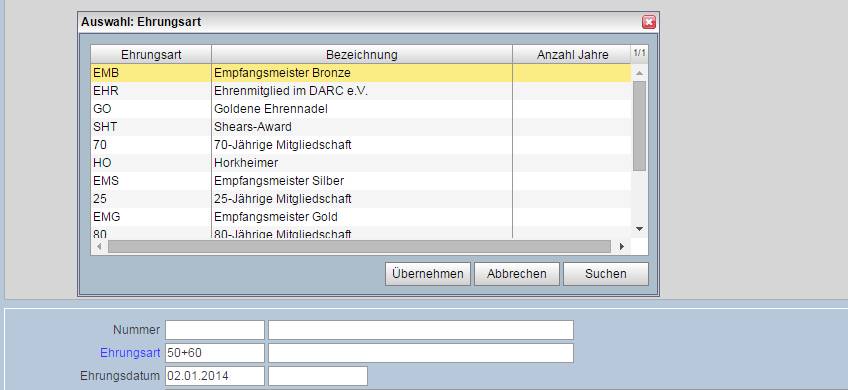Select the Empfangsmeister Silber row
The width and height of the screenshot is (848, 390).
click(x=361, y=181)
